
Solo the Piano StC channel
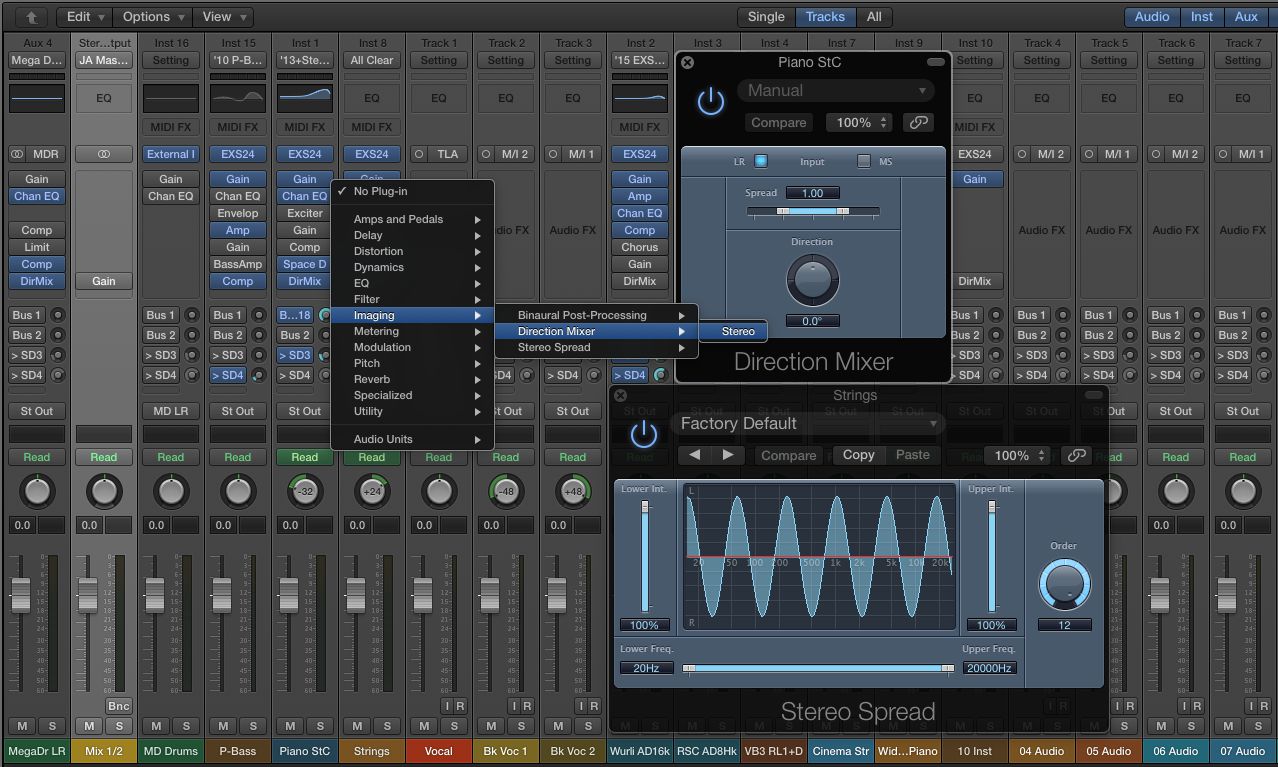pos(319,726)
